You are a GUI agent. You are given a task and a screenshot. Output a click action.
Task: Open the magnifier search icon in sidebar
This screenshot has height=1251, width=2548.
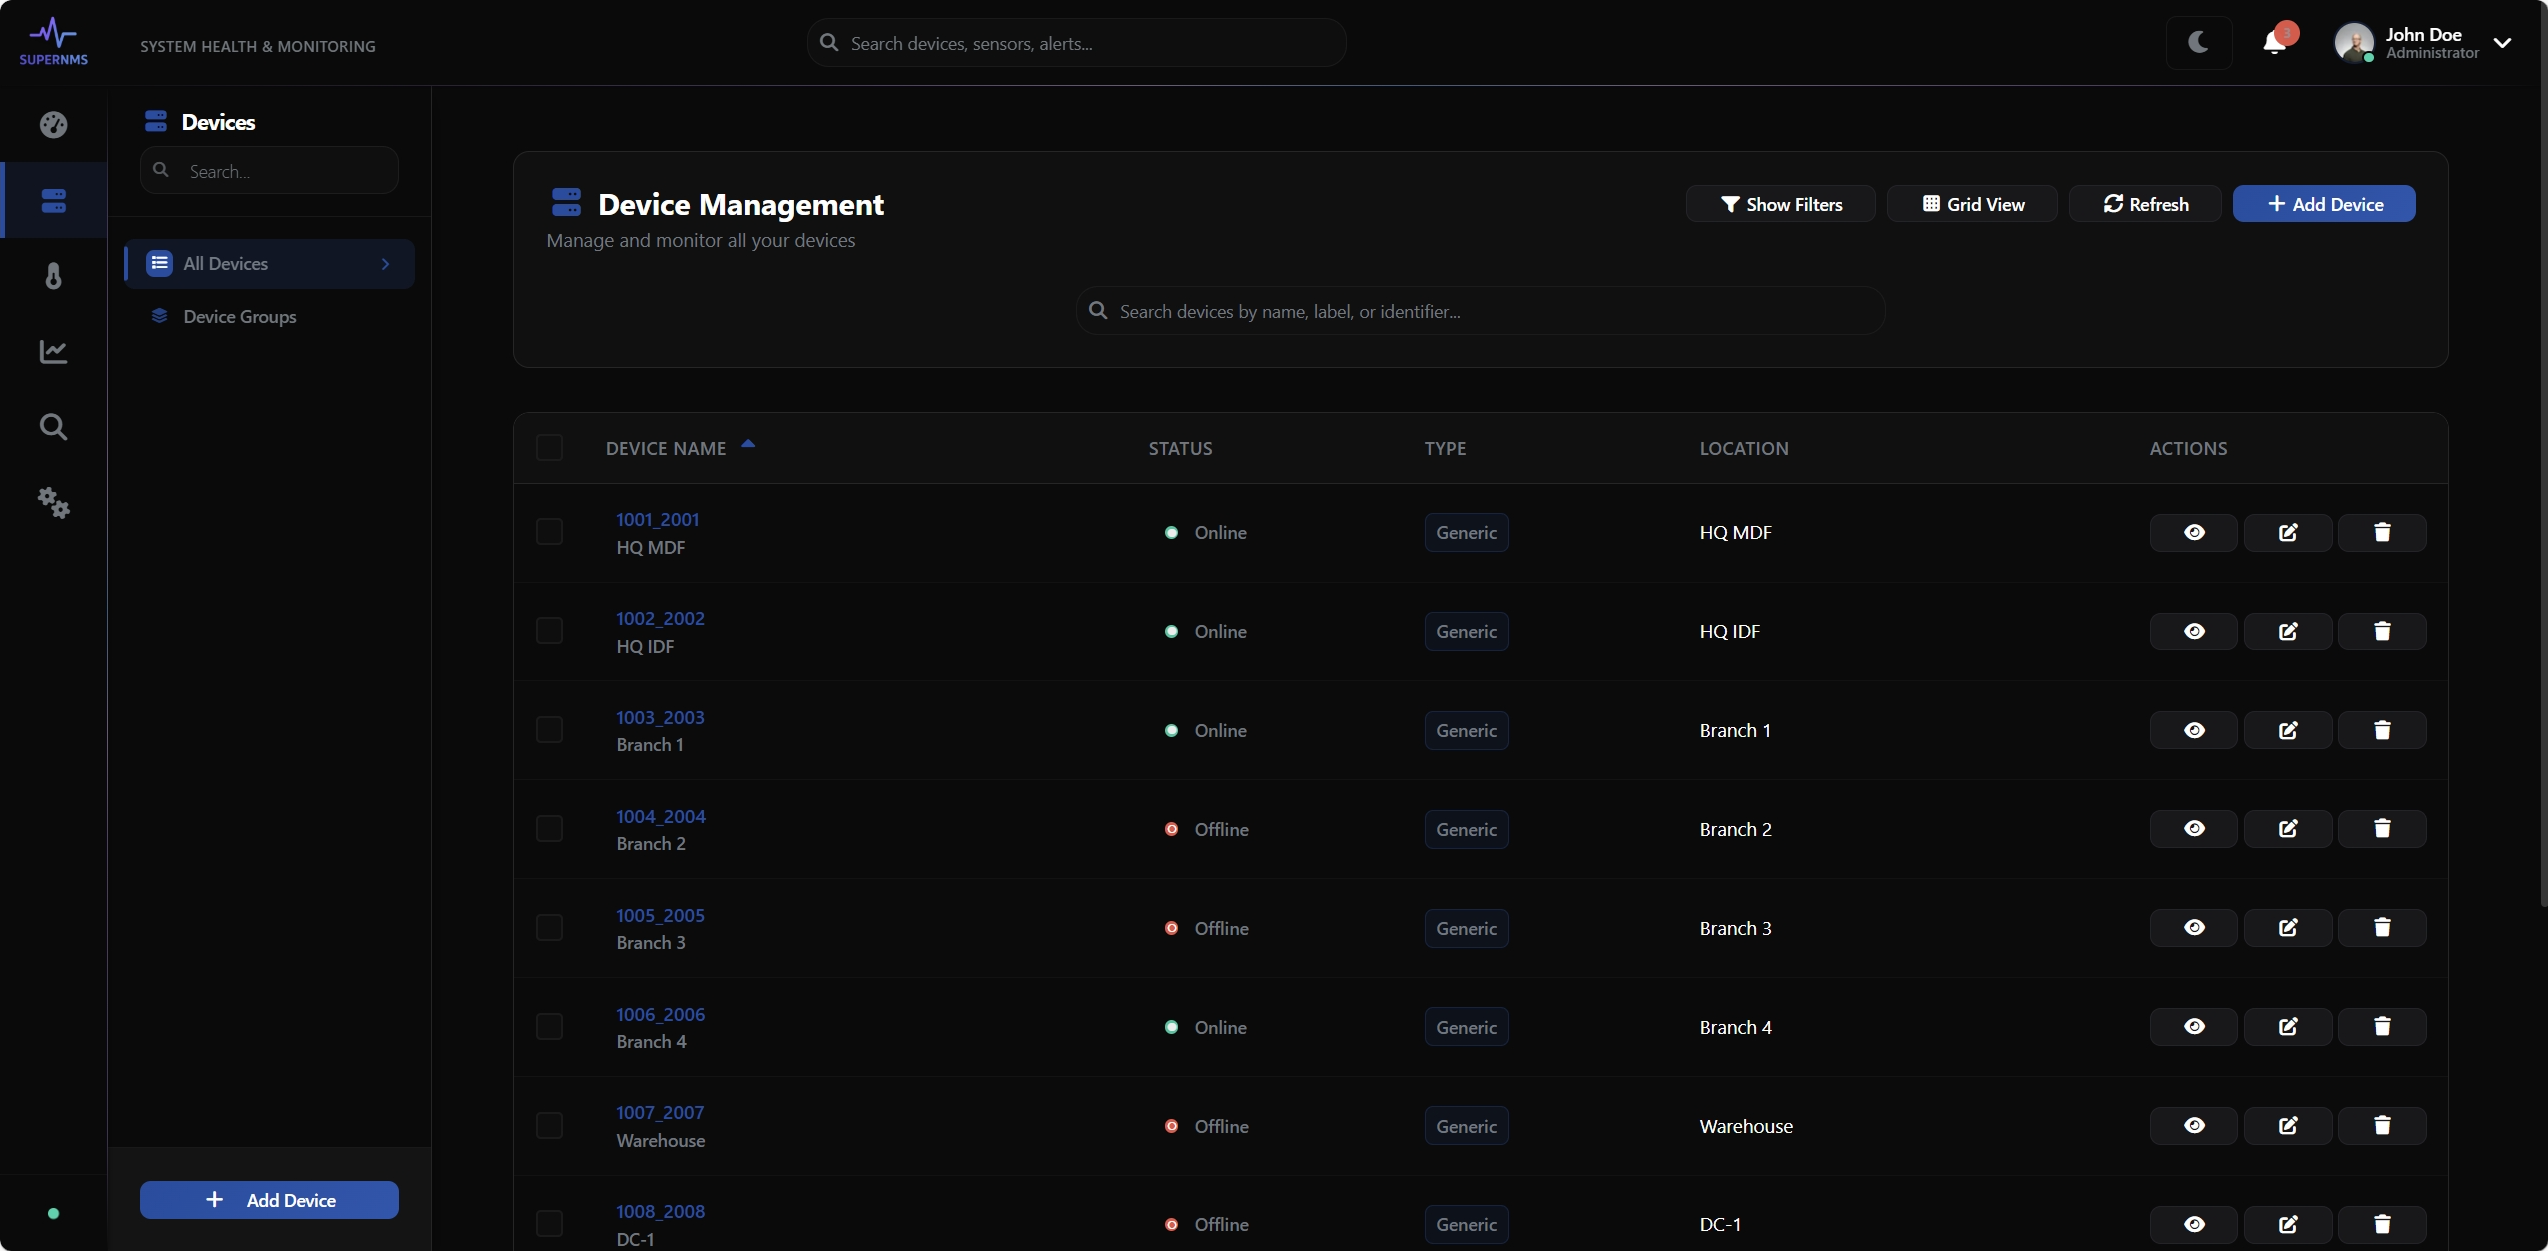click(x=53, y=427)
